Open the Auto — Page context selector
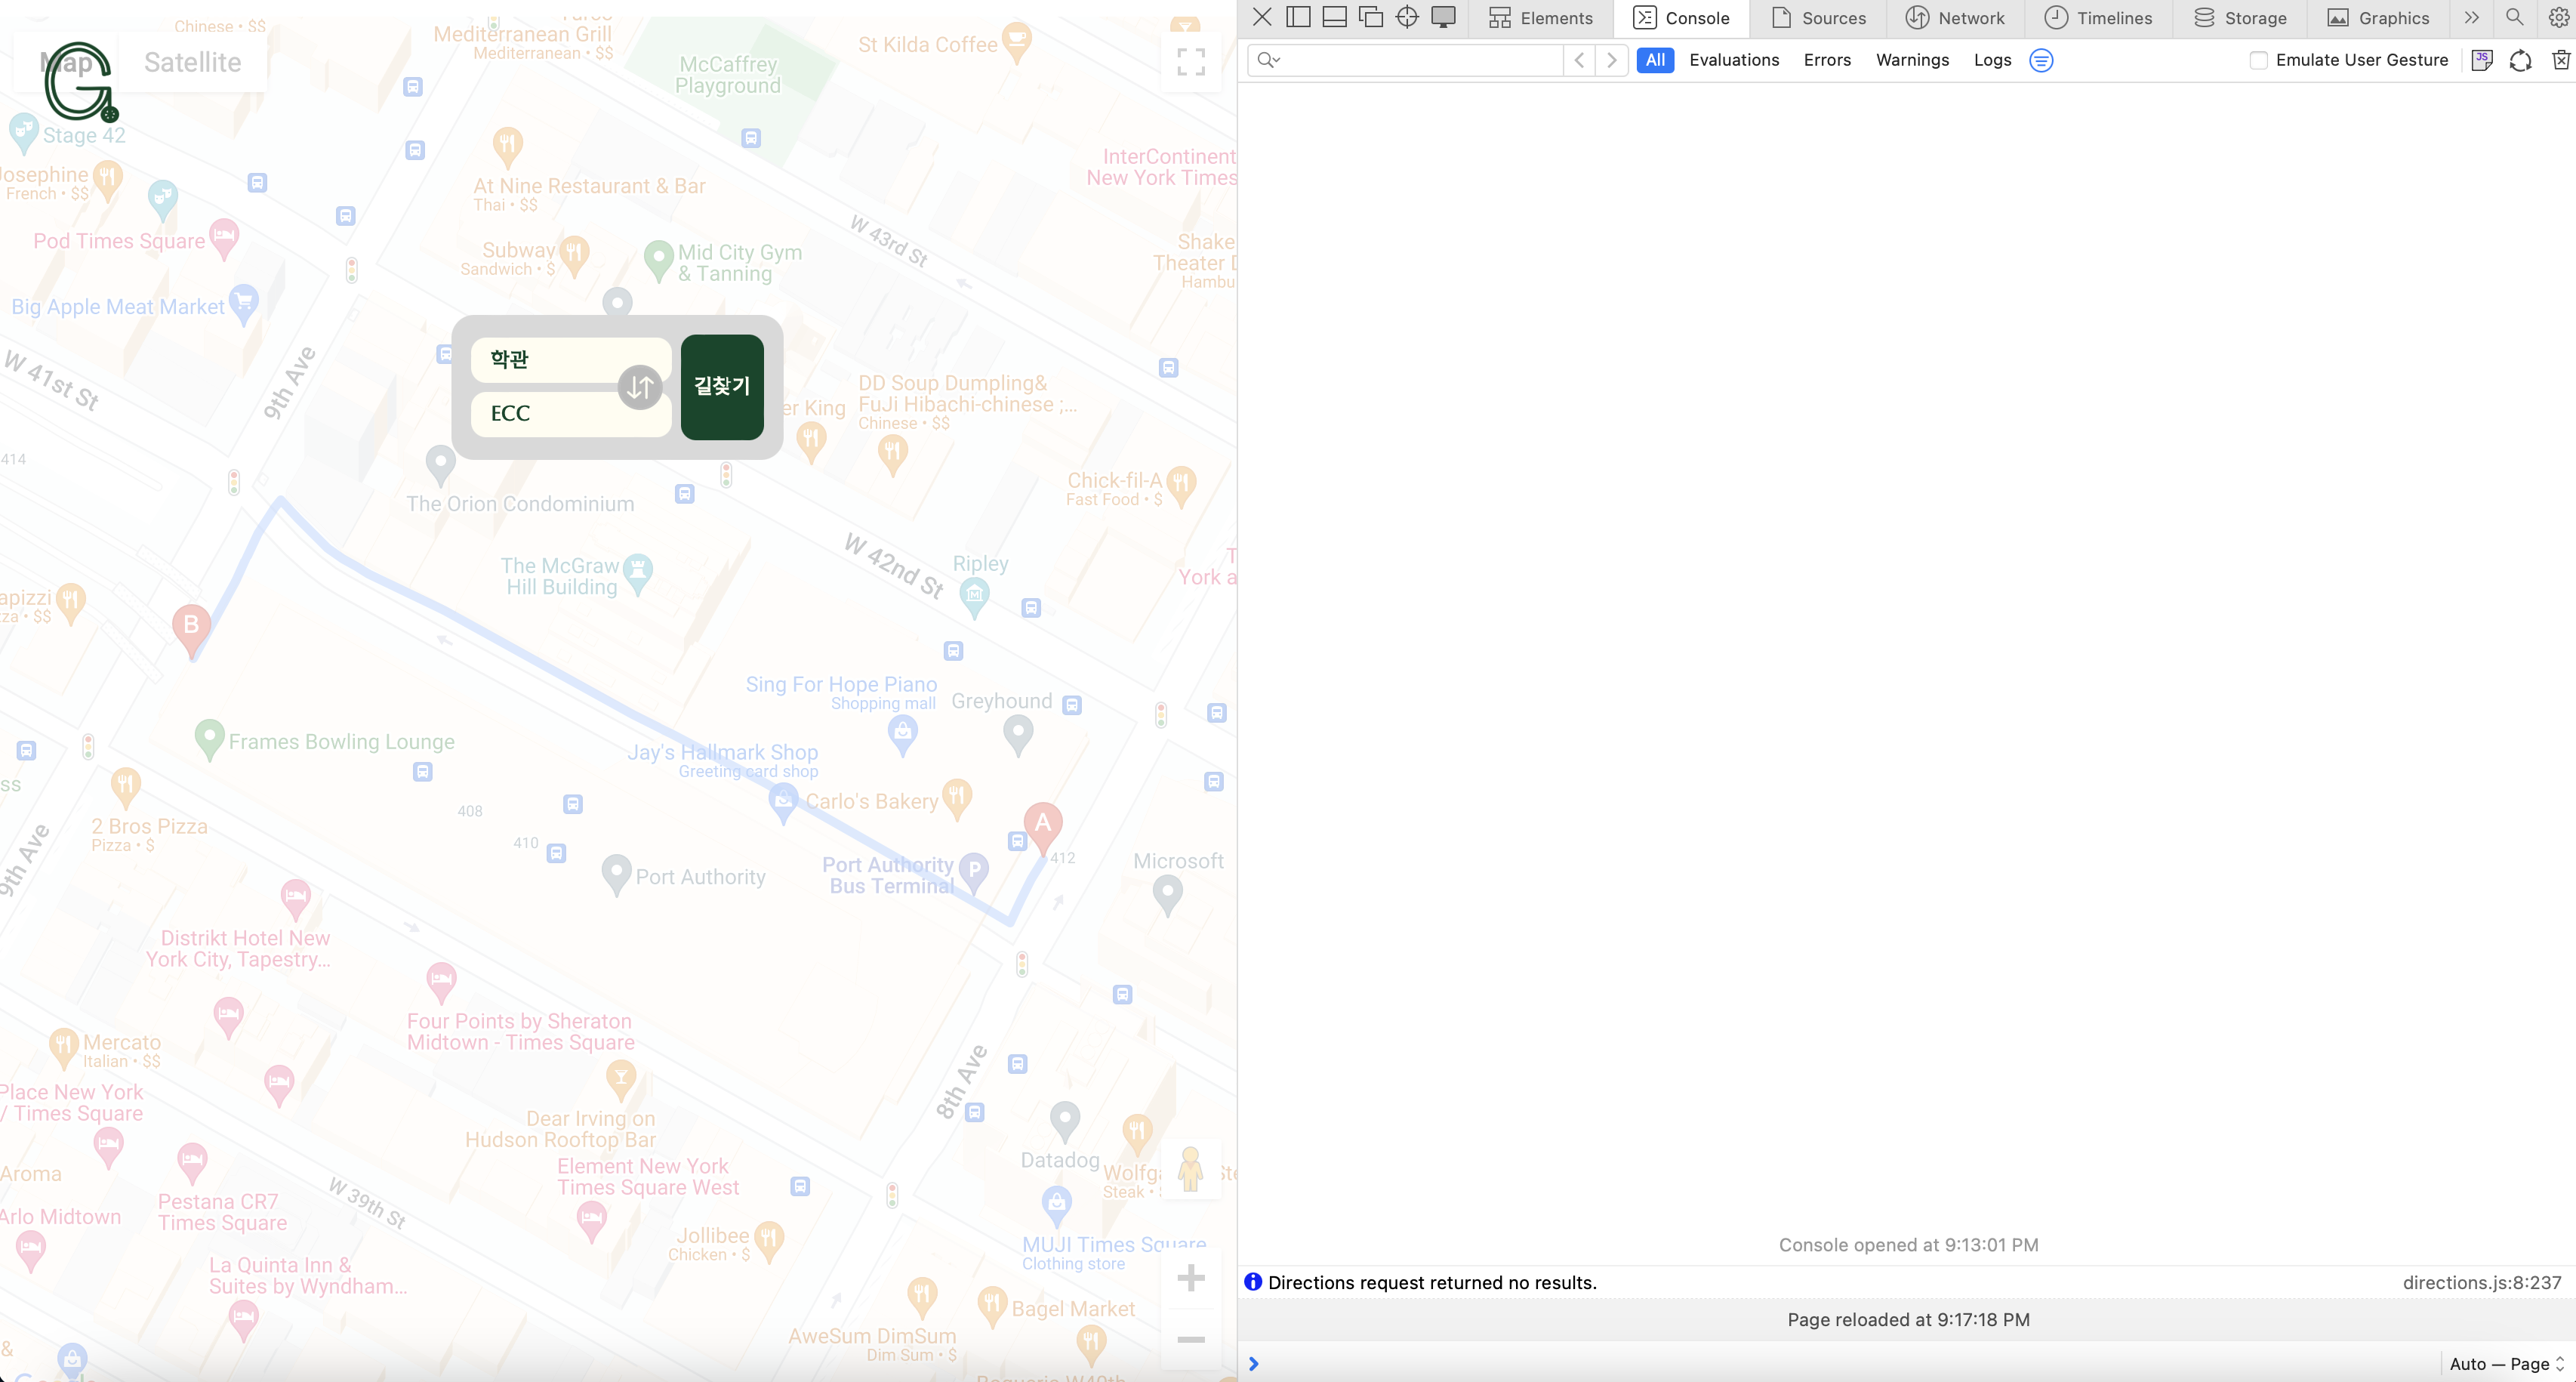 click(x=2506, y=1364)
